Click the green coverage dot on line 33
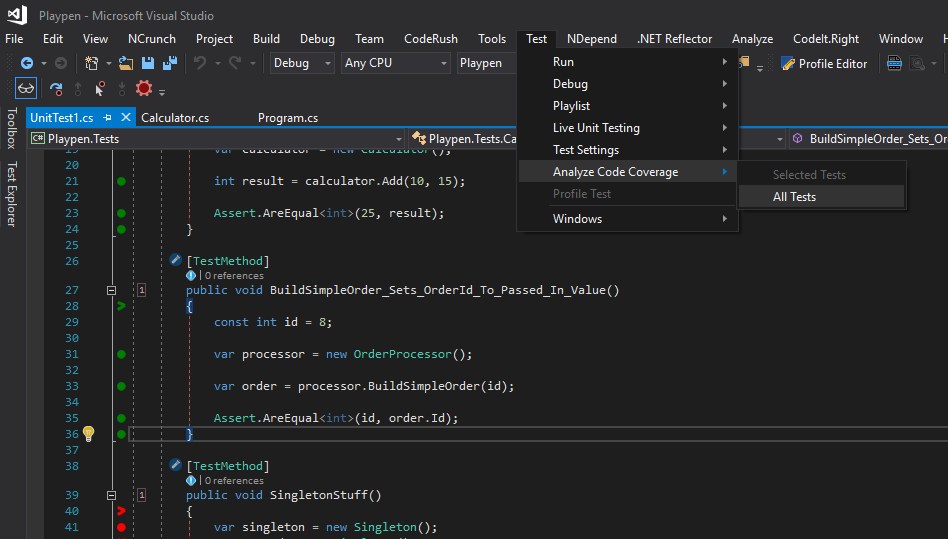This screenshot has height=539, width=948. 121,386
